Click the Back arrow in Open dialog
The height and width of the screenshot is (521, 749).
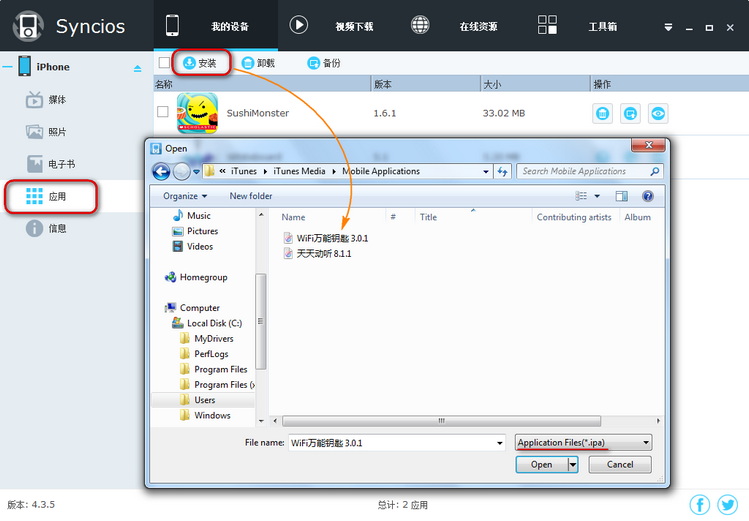pyautogui.click(x=161, y=171)
